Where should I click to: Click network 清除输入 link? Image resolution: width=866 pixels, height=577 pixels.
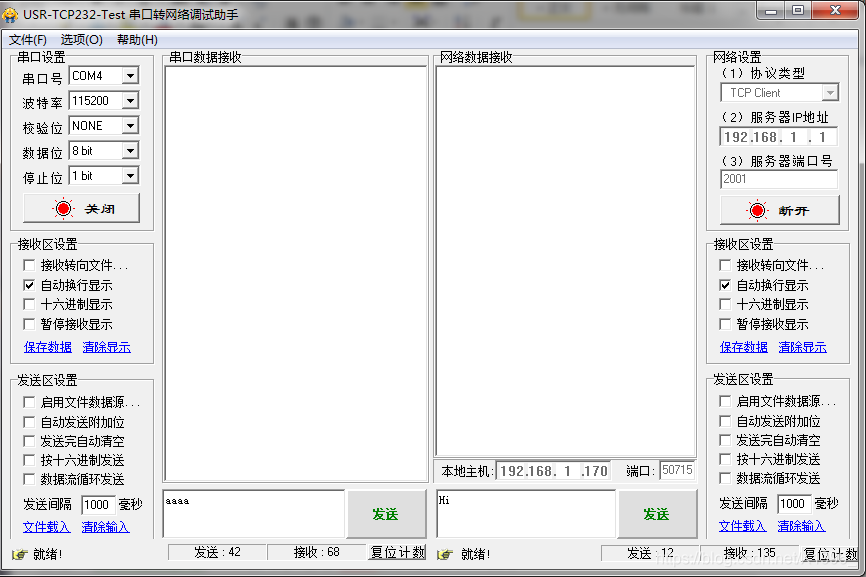(801, 526)
